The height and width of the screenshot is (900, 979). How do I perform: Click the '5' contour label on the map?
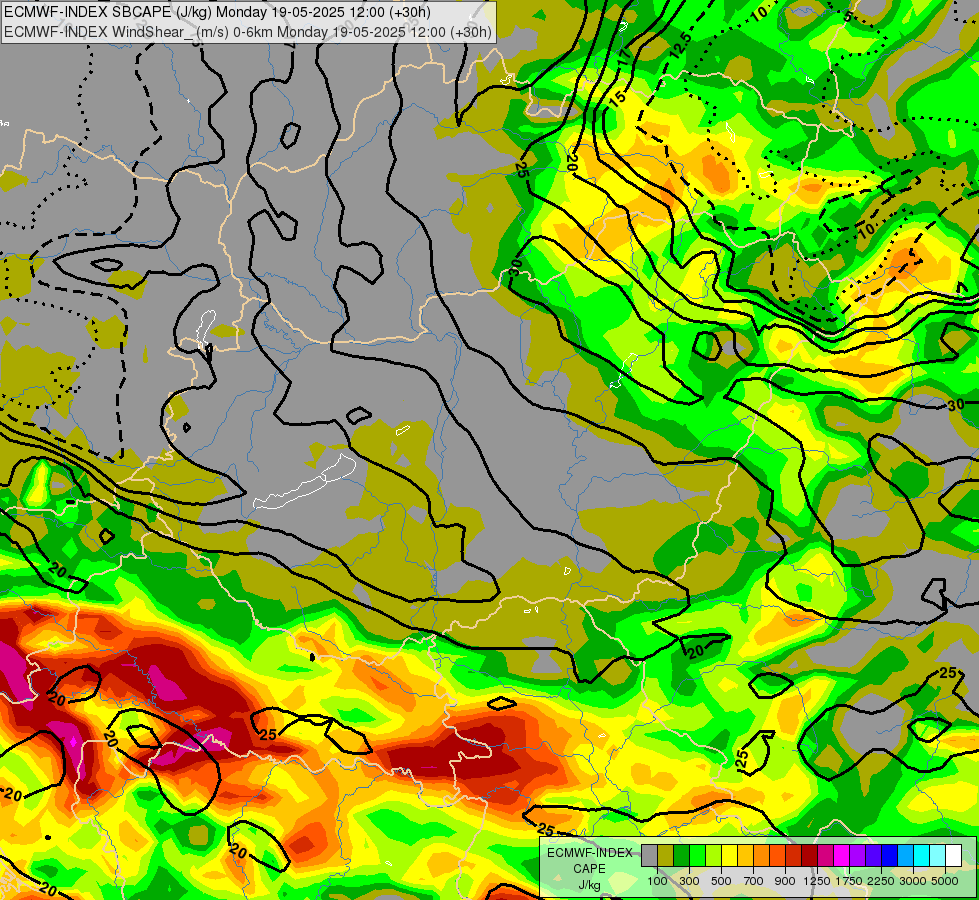(x=847, y=16)
